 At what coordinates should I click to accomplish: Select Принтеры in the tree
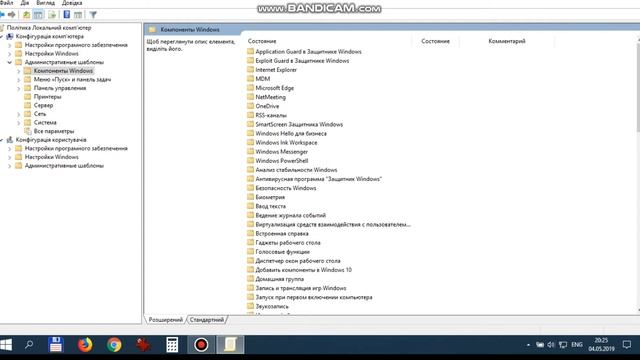(x=47, y=97)
